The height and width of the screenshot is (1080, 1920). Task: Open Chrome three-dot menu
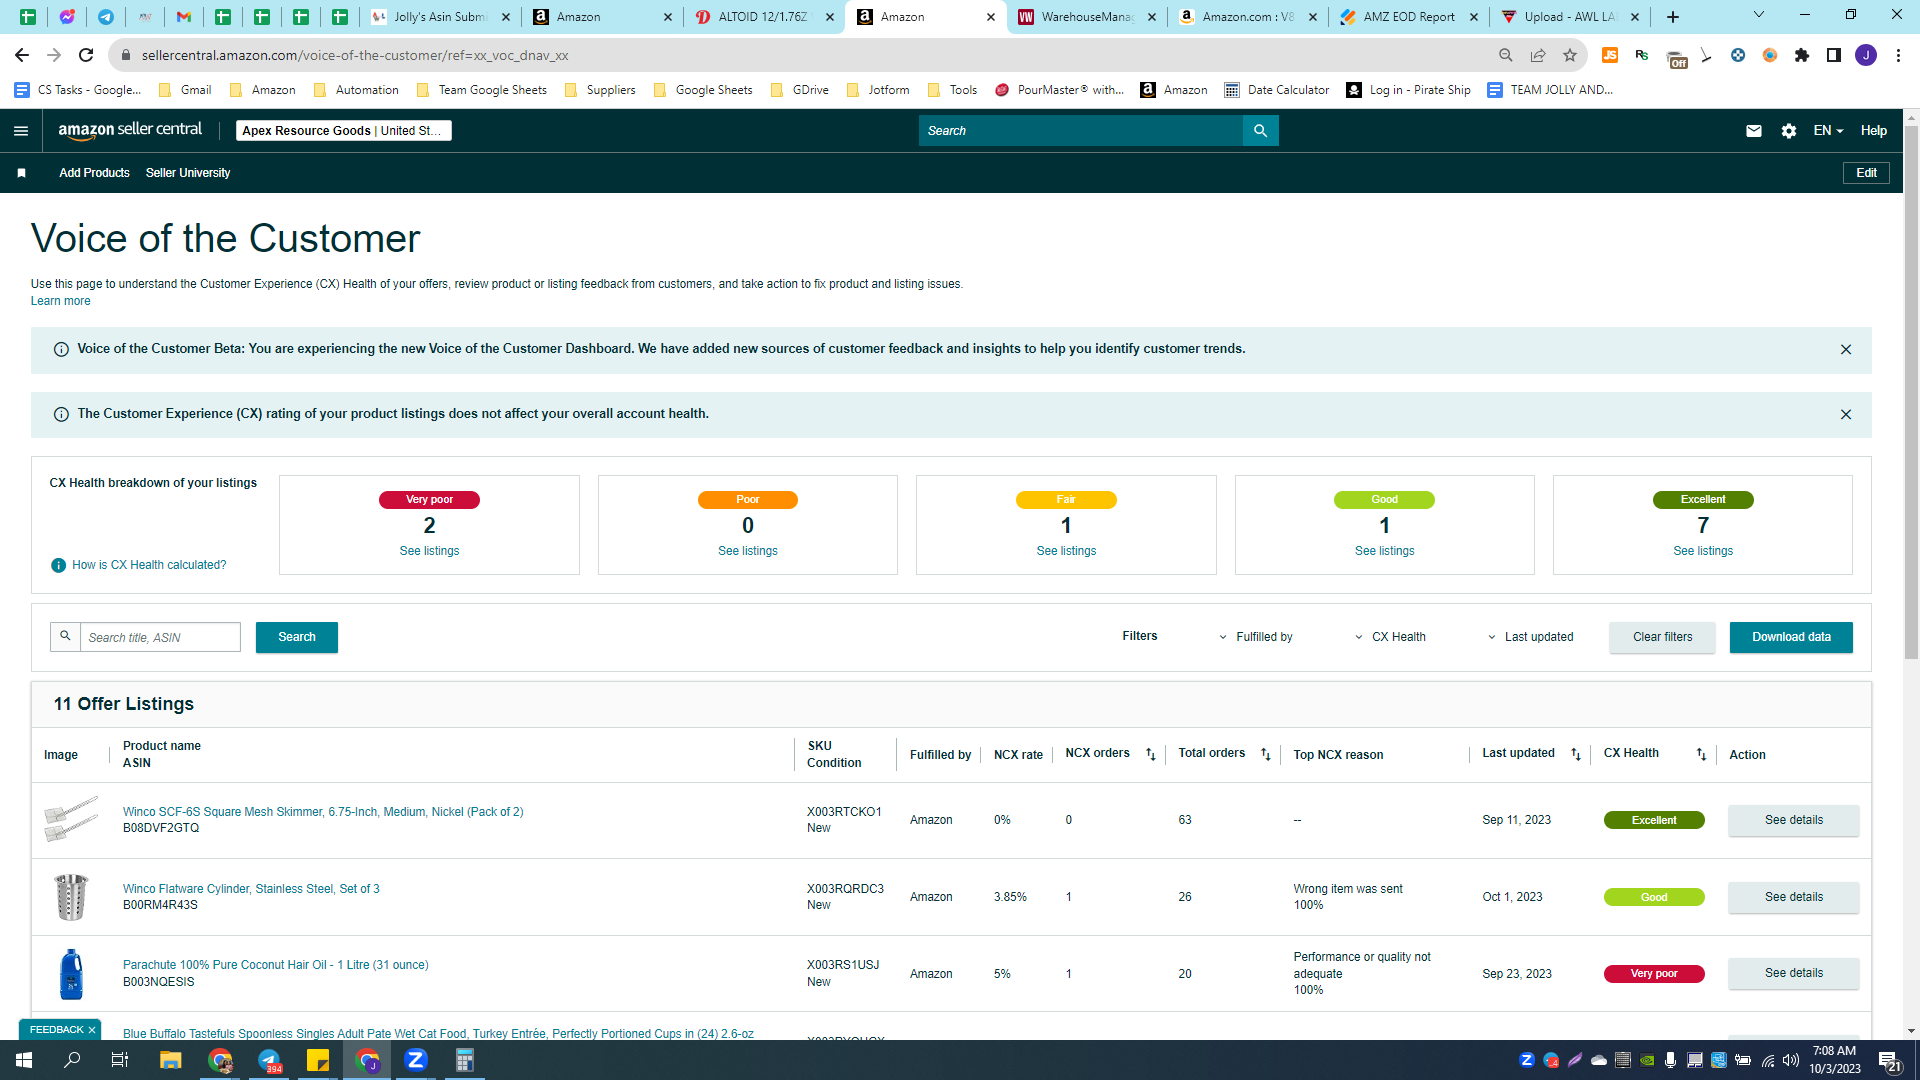(x=1898, y=55)
